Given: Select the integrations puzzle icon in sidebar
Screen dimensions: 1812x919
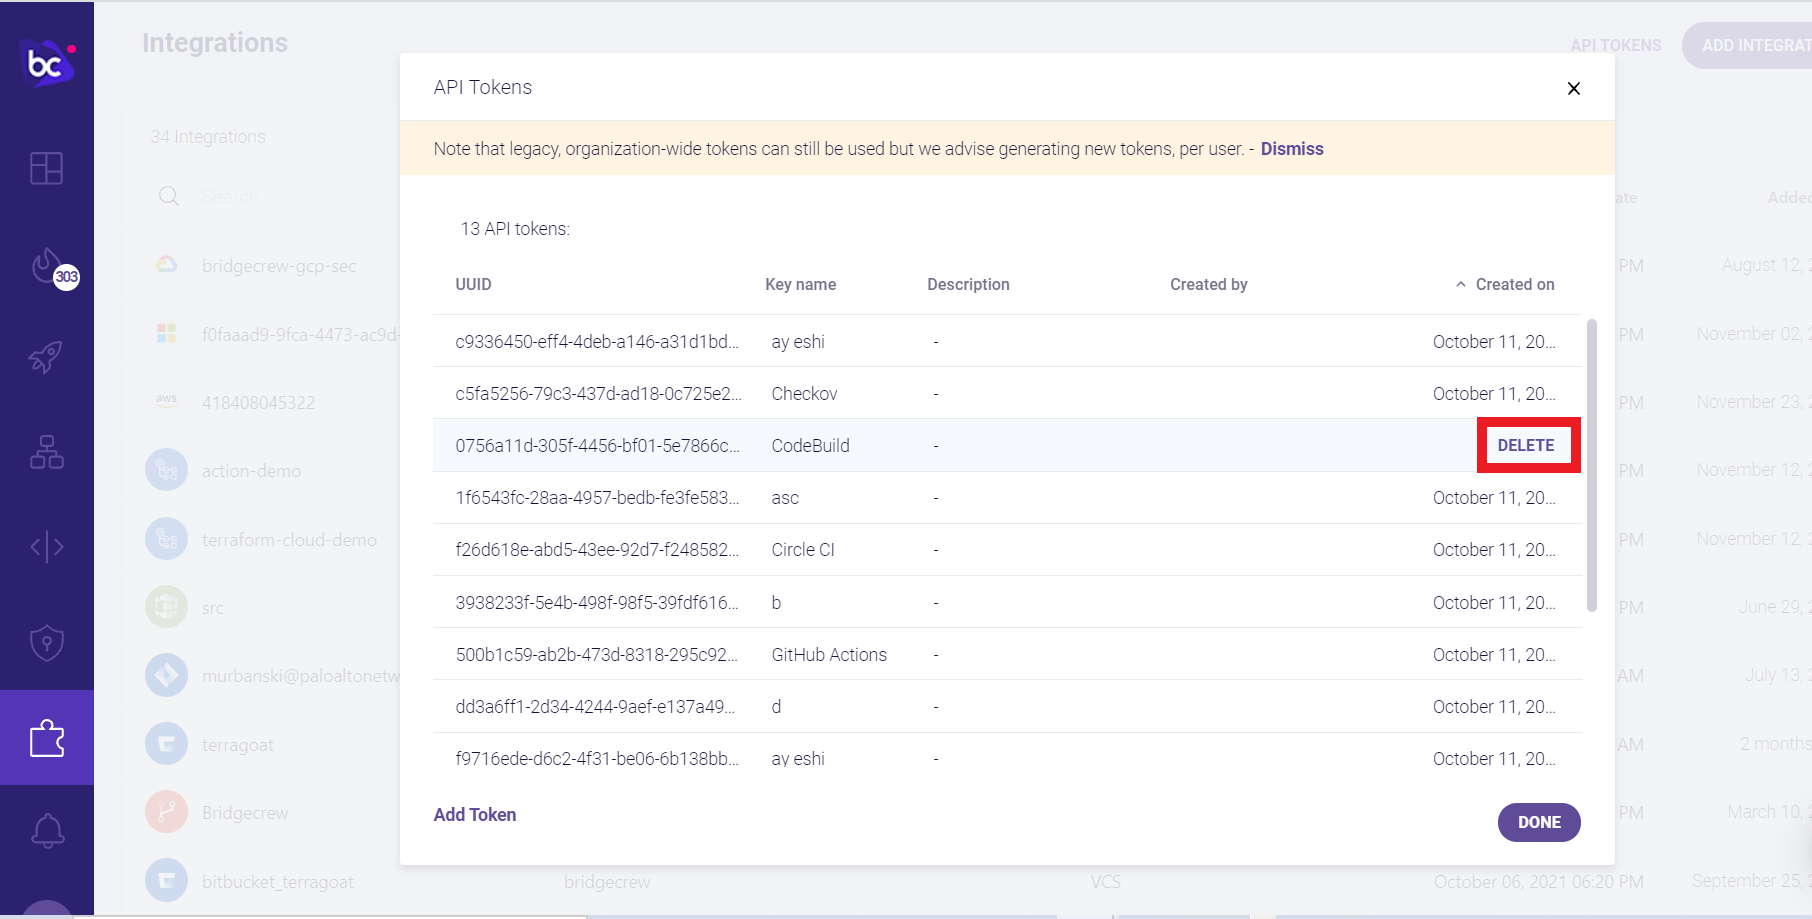Looking at the screenshot, I should point(47,738).
